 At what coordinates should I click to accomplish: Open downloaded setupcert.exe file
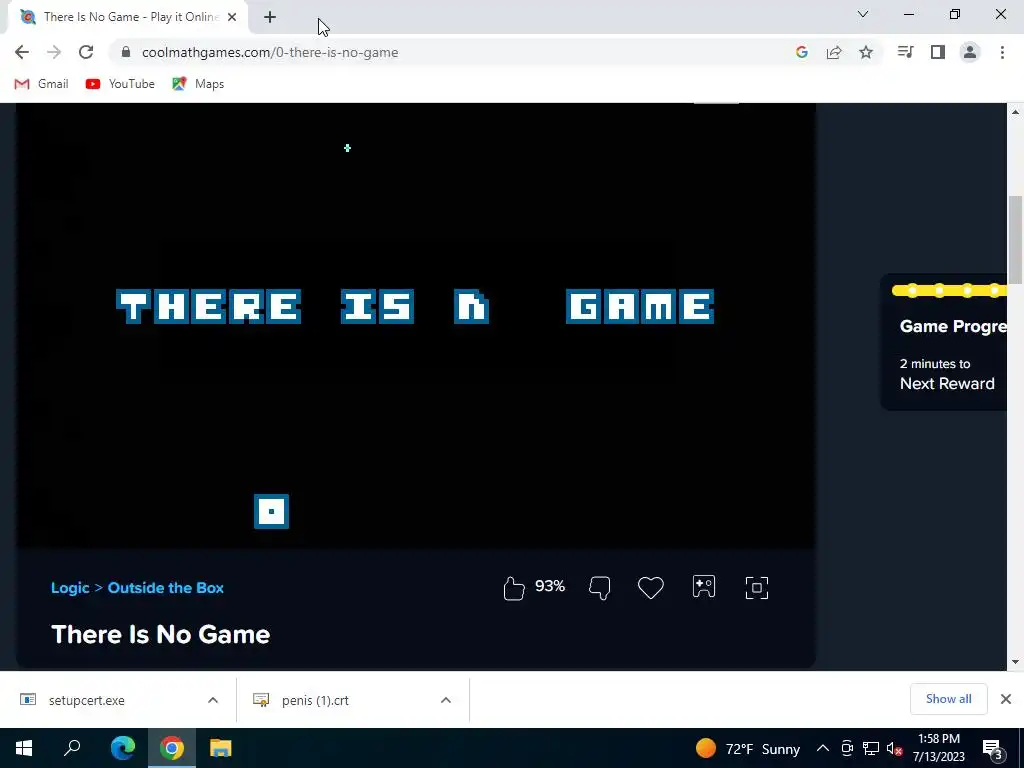coord(87,700)
